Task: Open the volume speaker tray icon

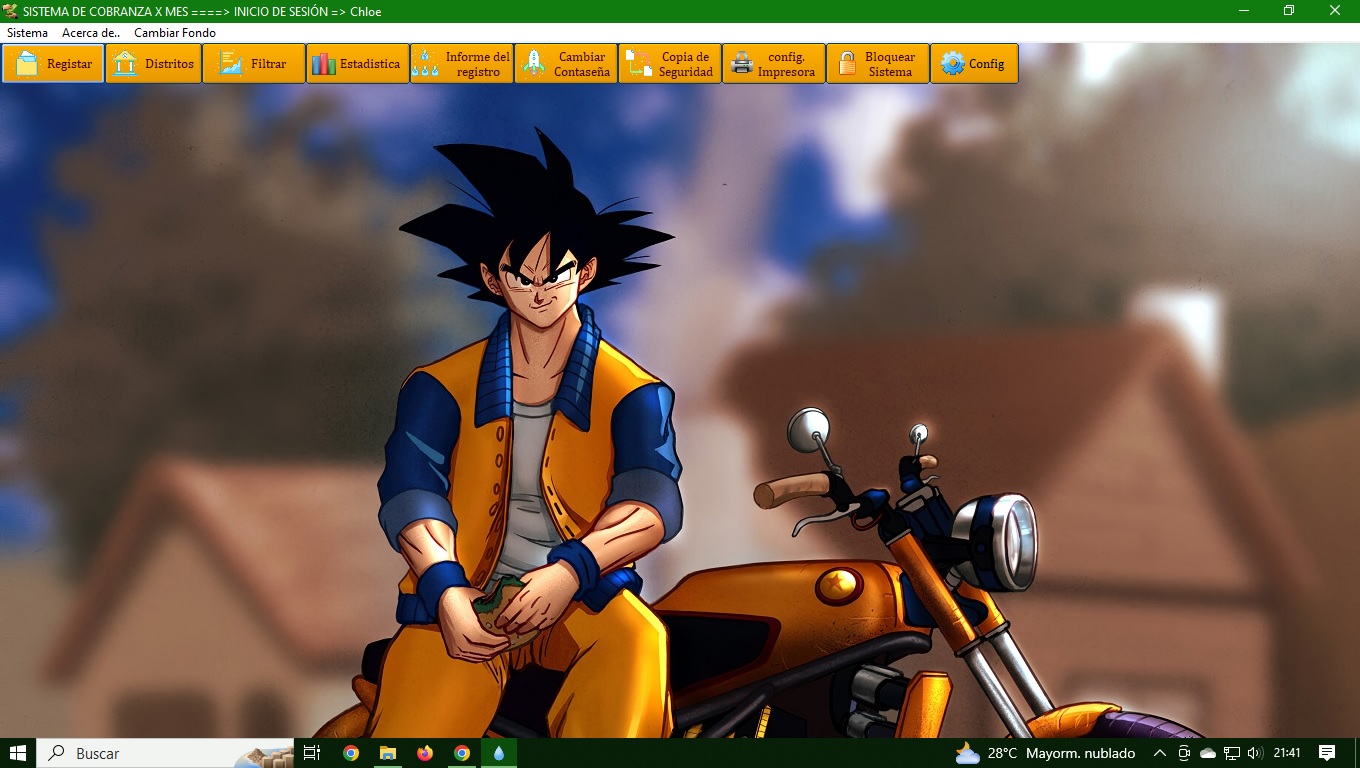Action: pyautogui.click(x=1255, y=753)
